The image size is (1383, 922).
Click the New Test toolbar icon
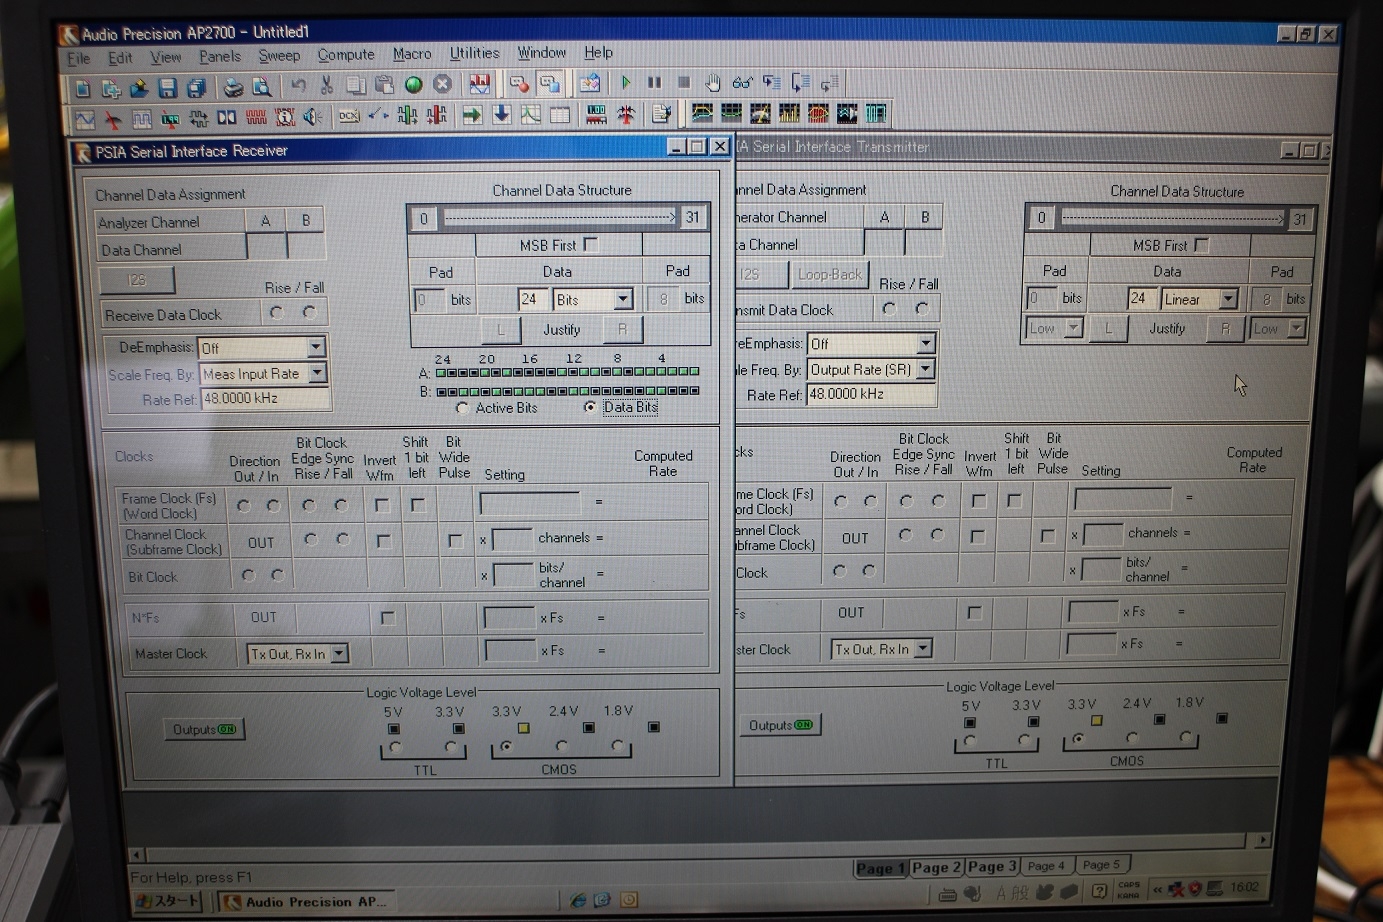pos(83,88)
